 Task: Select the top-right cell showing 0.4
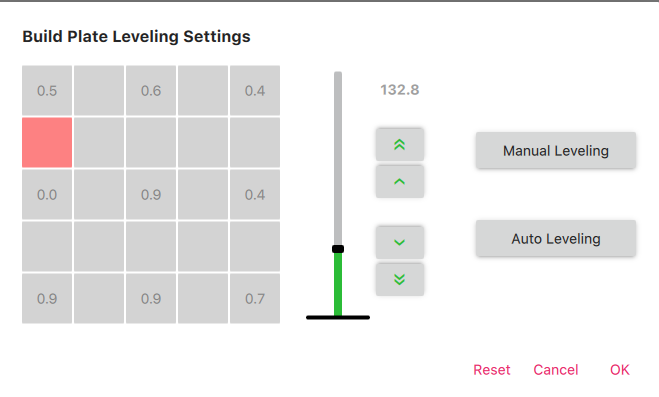click(x=255, y=90)
